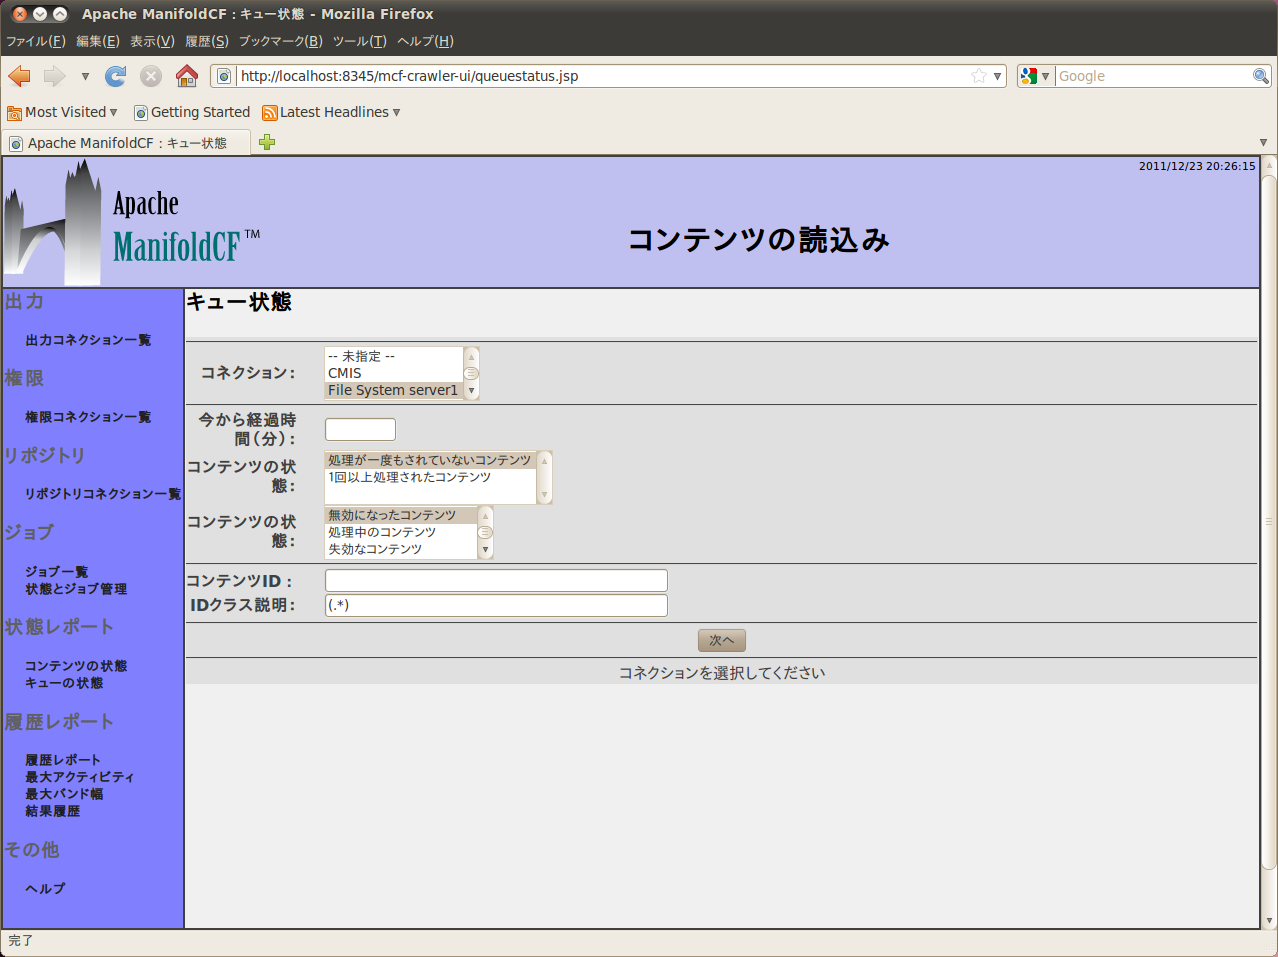Click the search magnifier icon

[1260, 76]
